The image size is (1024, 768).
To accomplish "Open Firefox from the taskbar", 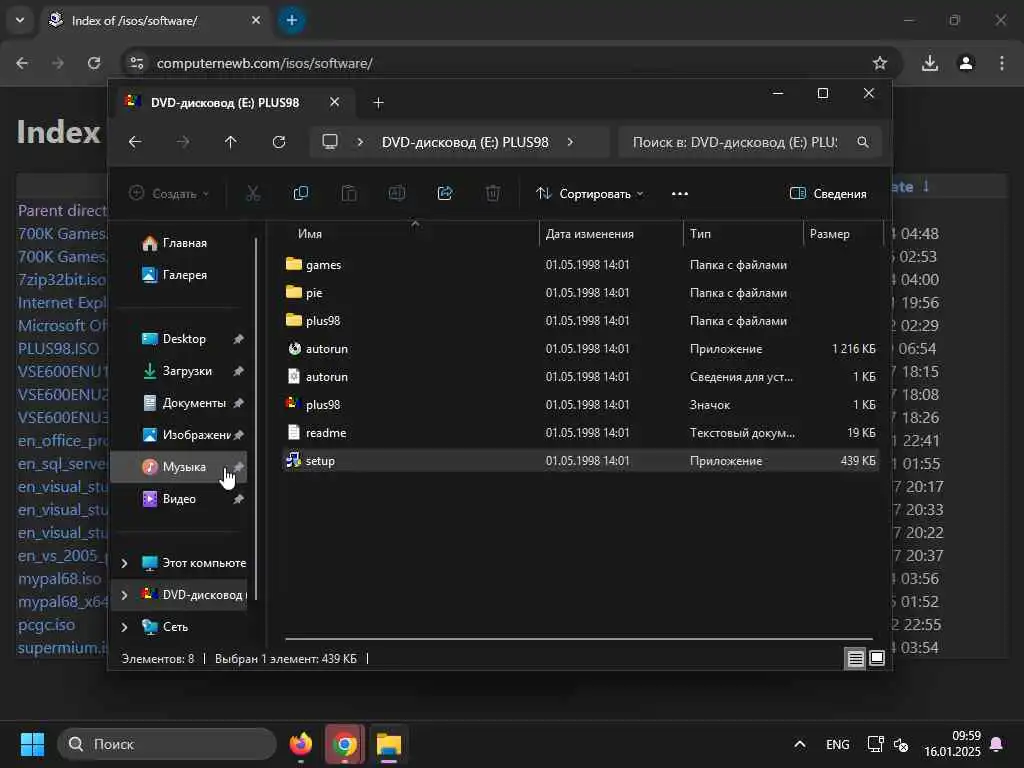I will click(x=301, y=744).
